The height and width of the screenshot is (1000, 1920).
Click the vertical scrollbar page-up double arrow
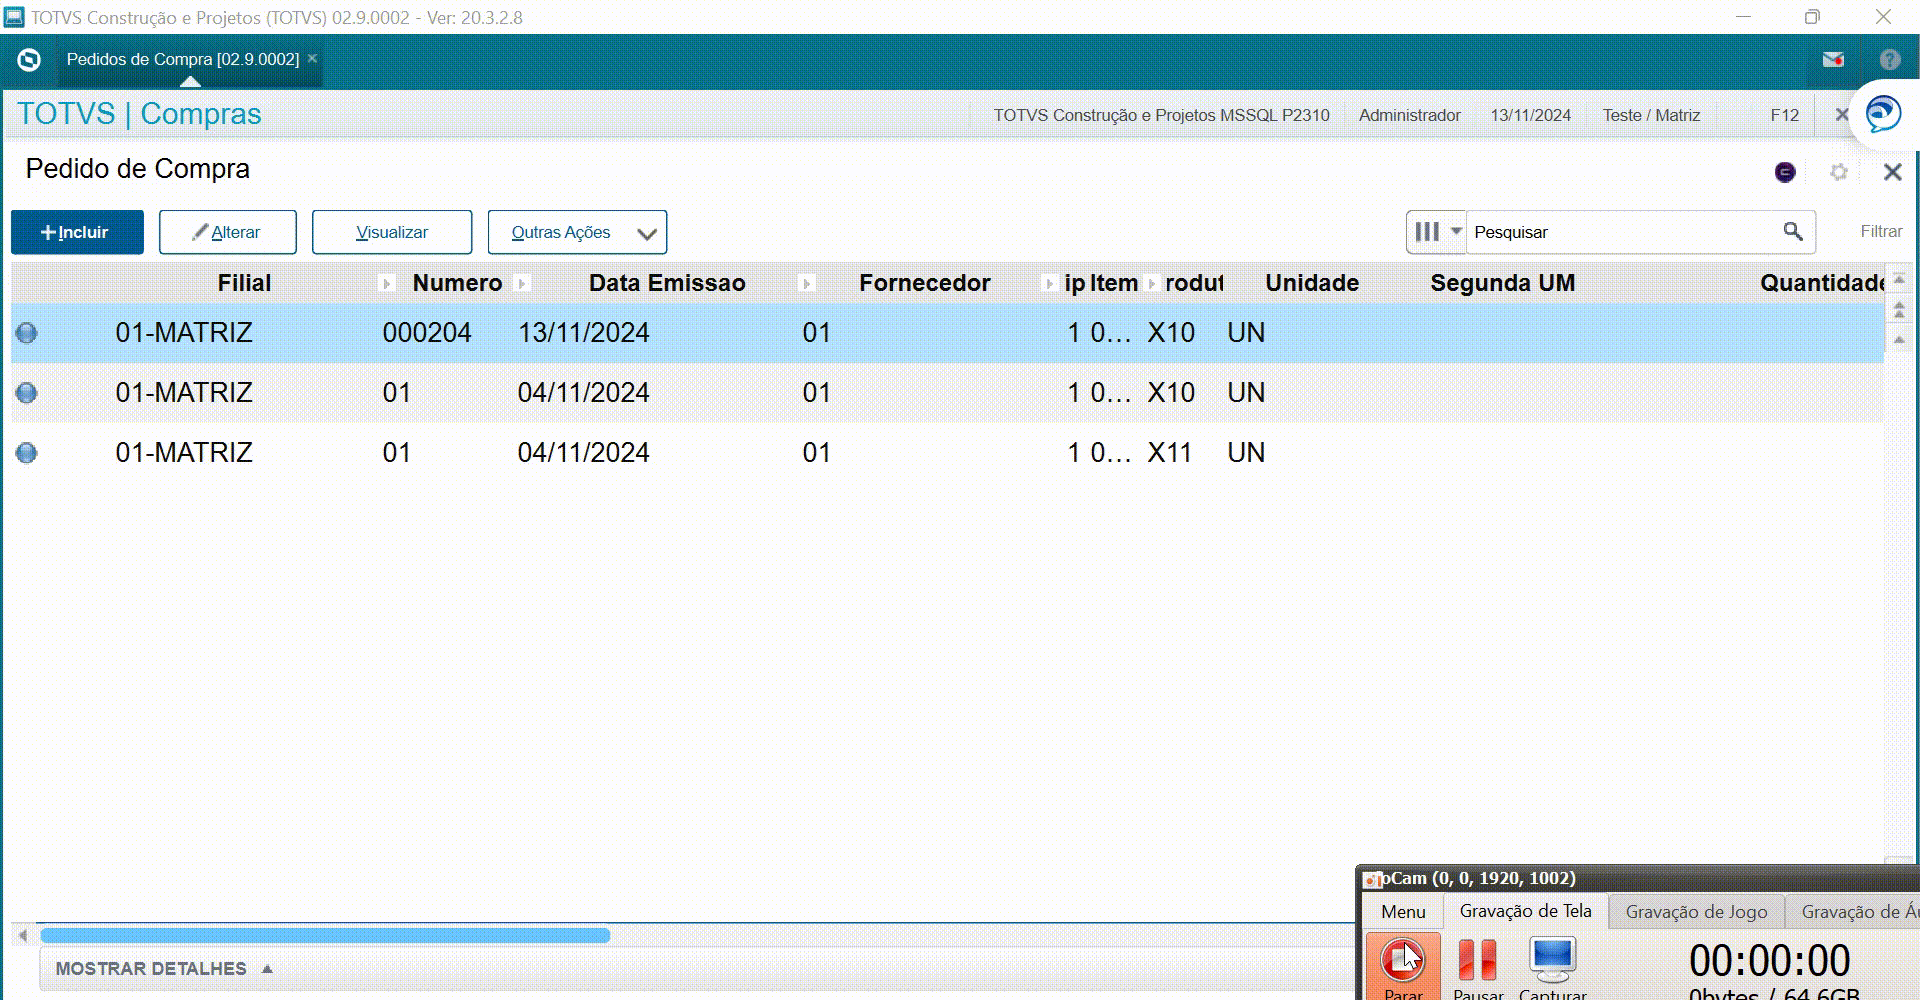(1899, 311)
